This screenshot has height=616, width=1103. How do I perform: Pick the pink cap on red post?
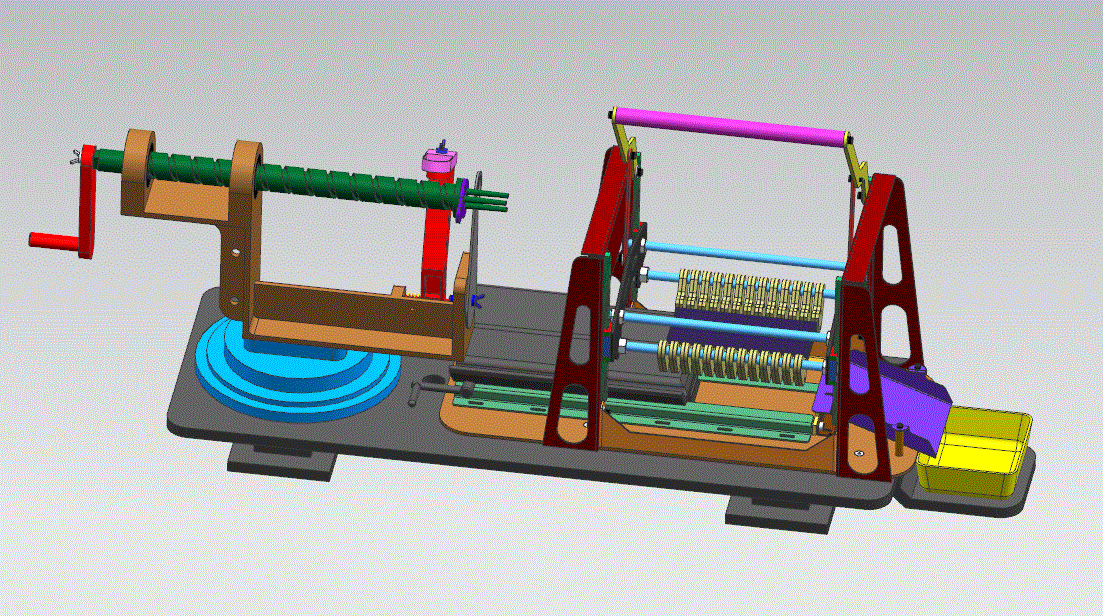[x=440, y=162]
